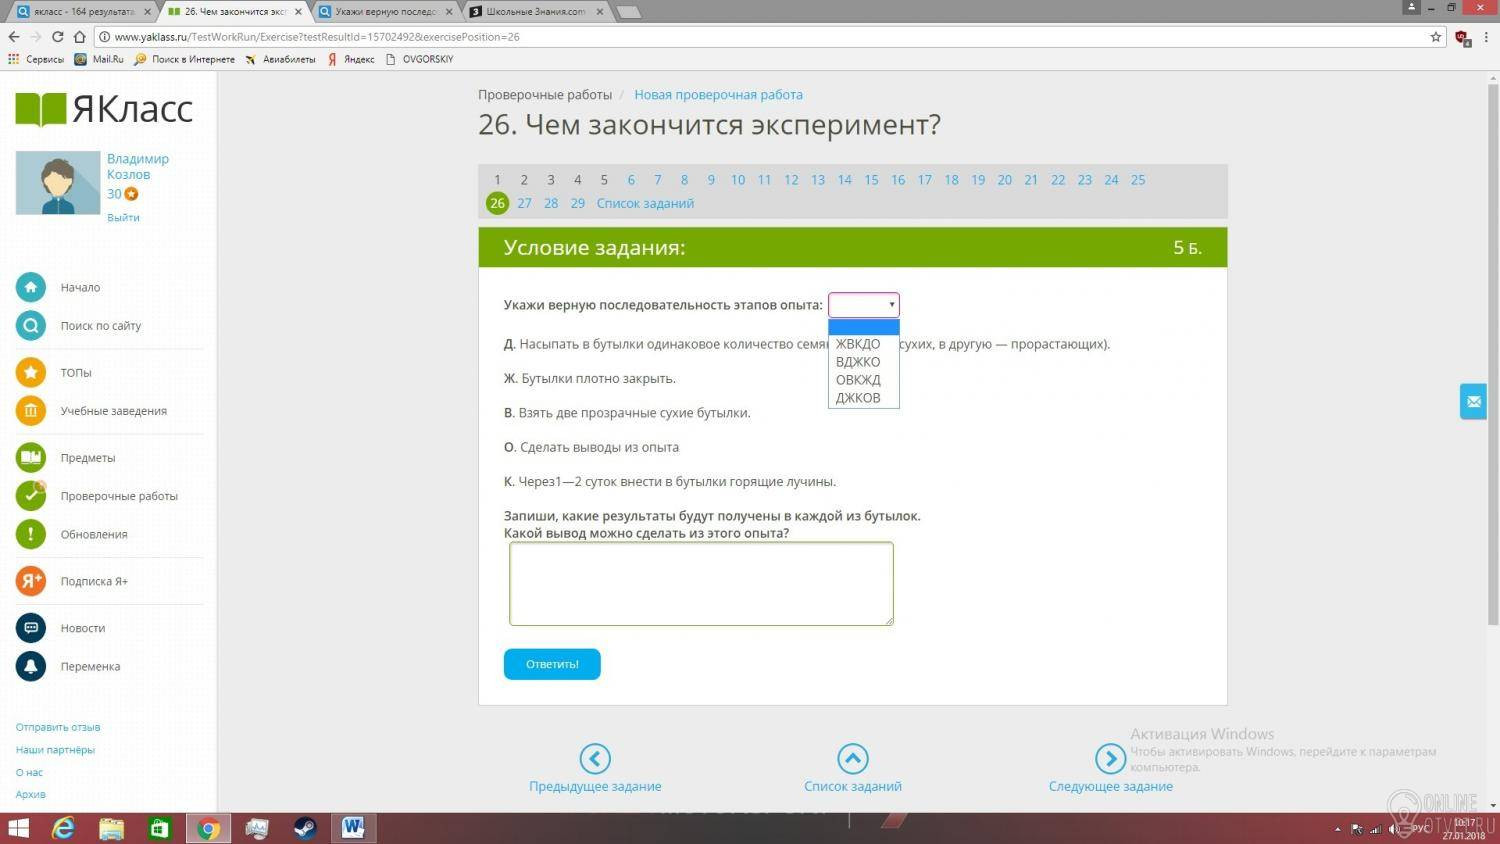Open the Новости chat icon
The height and width of the screenshot is (844, 1500).
(30, 628)
